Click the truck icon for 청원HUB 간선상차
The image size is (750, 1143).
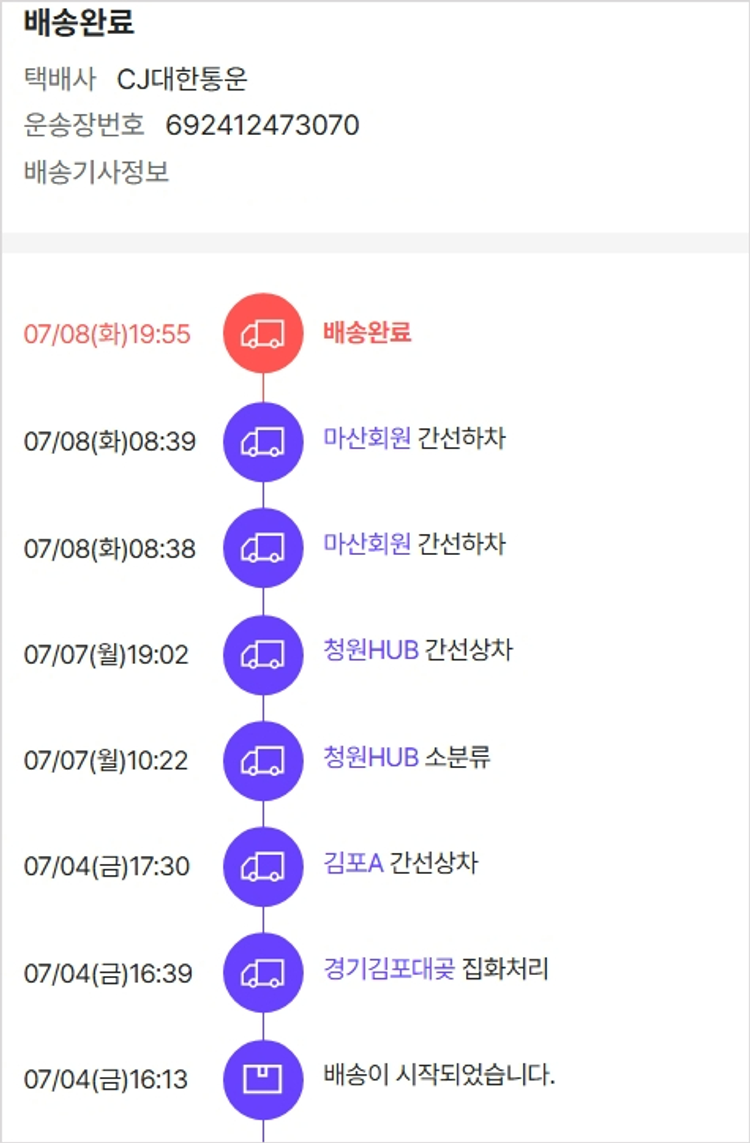[263, 654]
